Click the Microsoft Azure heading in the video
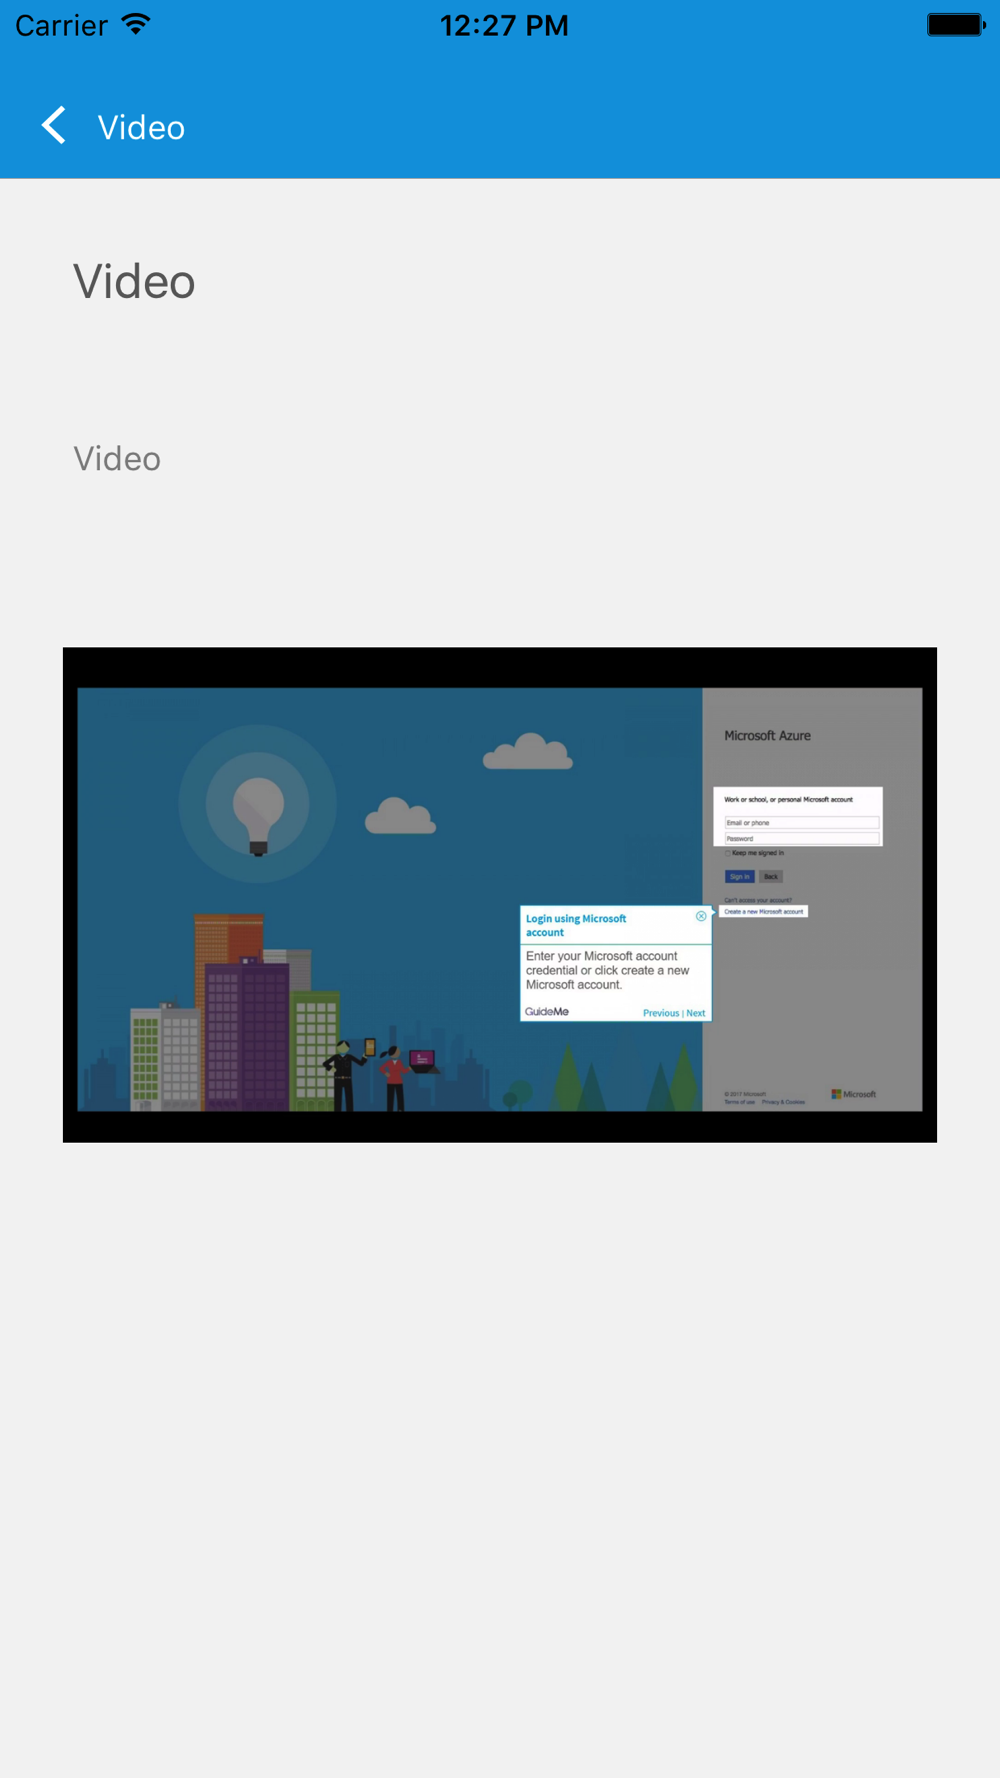This screenshot has width=1000, height=1778. (x=767, y=735)
